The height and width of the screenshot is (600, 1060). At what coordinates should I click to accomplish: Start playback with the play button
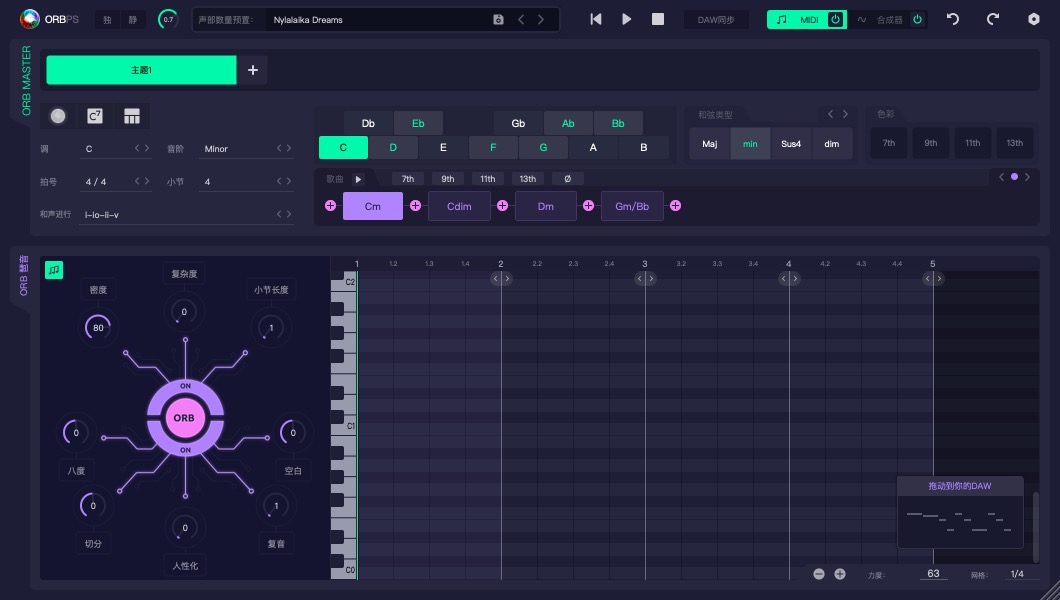627,20
